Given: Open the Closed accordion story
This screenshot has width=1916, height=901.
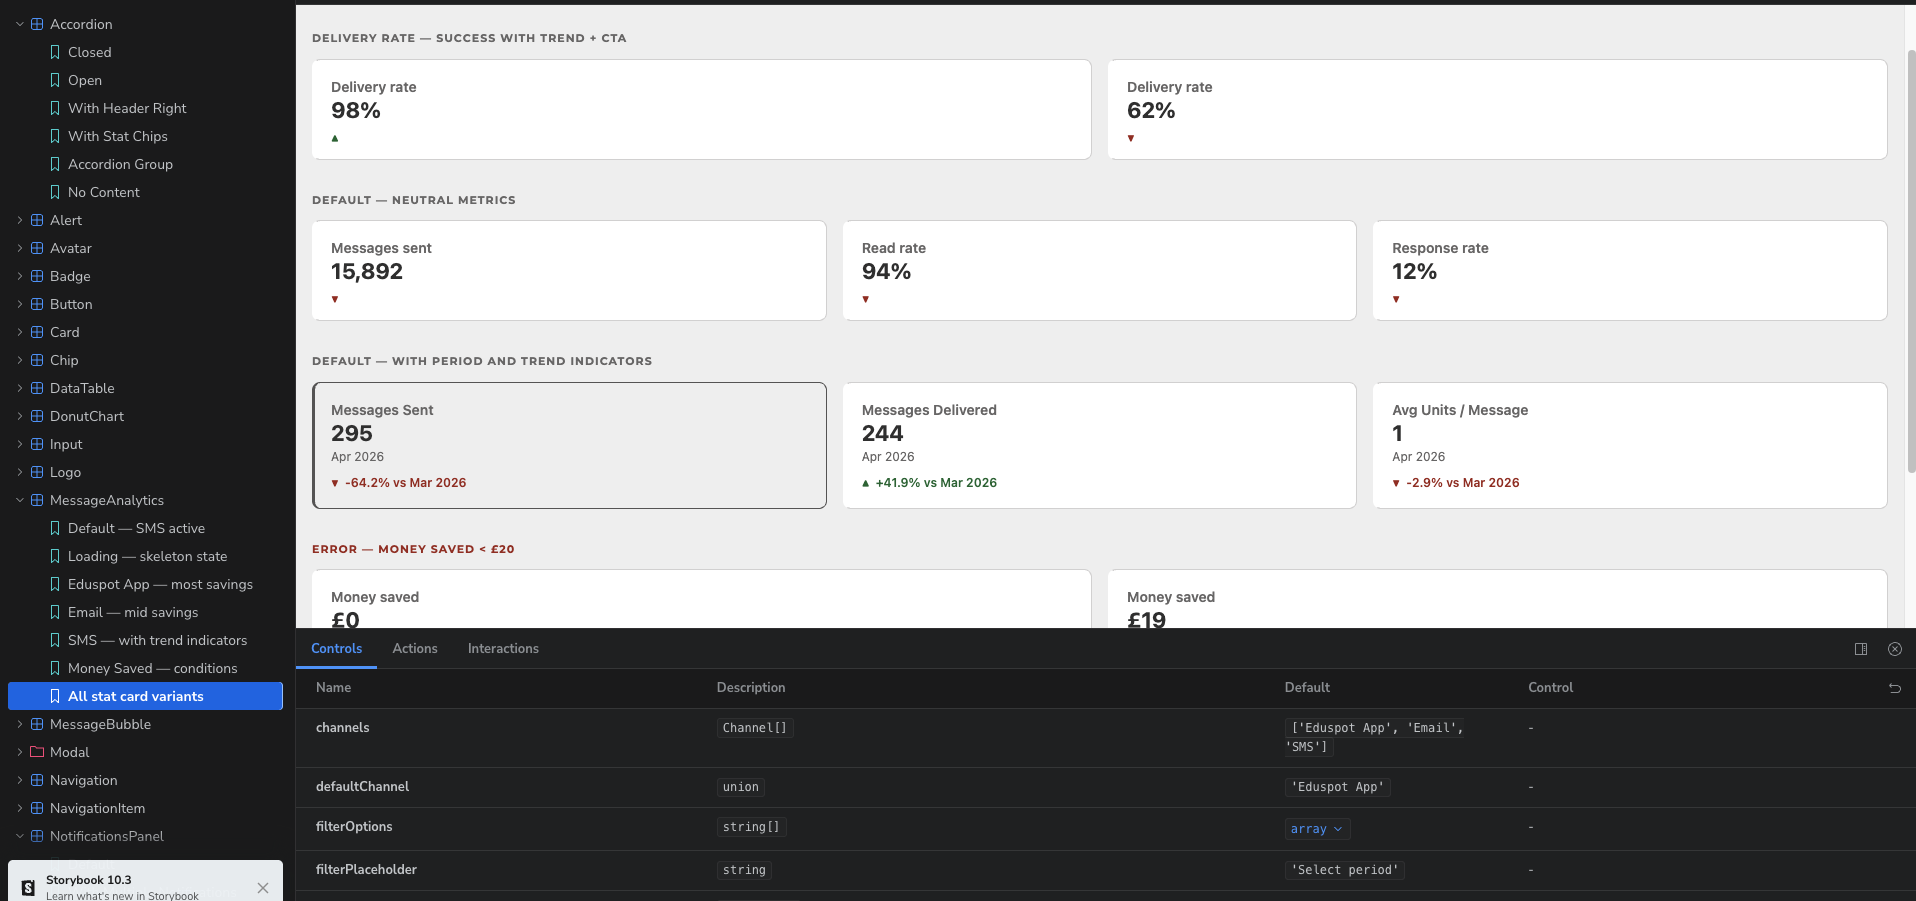Looking at the screenshot, I should 89,52.
